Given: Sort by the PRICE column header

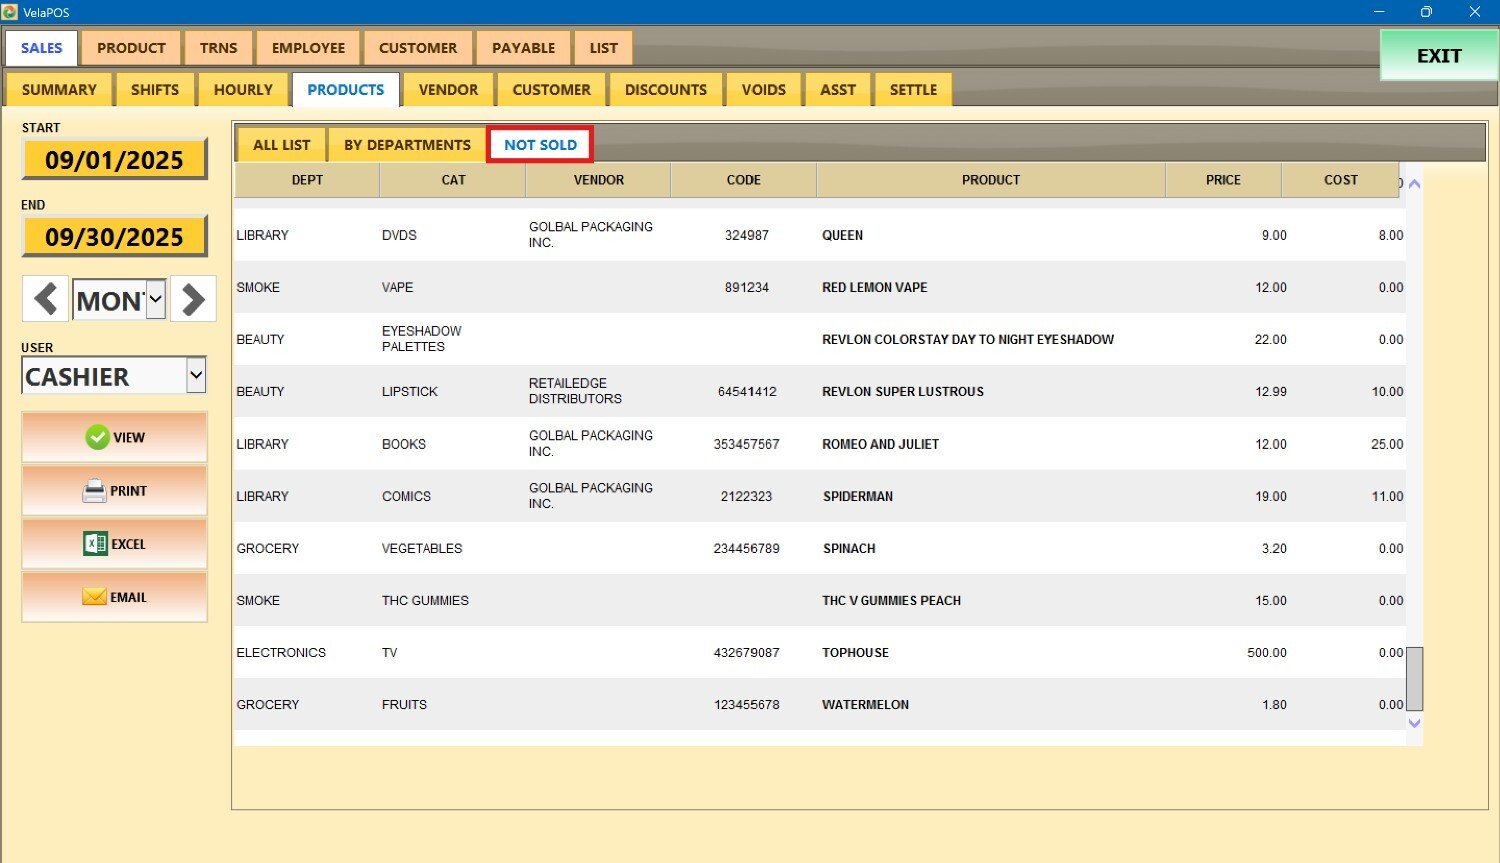Looking at the screenshot, I should pos(1222,180).
